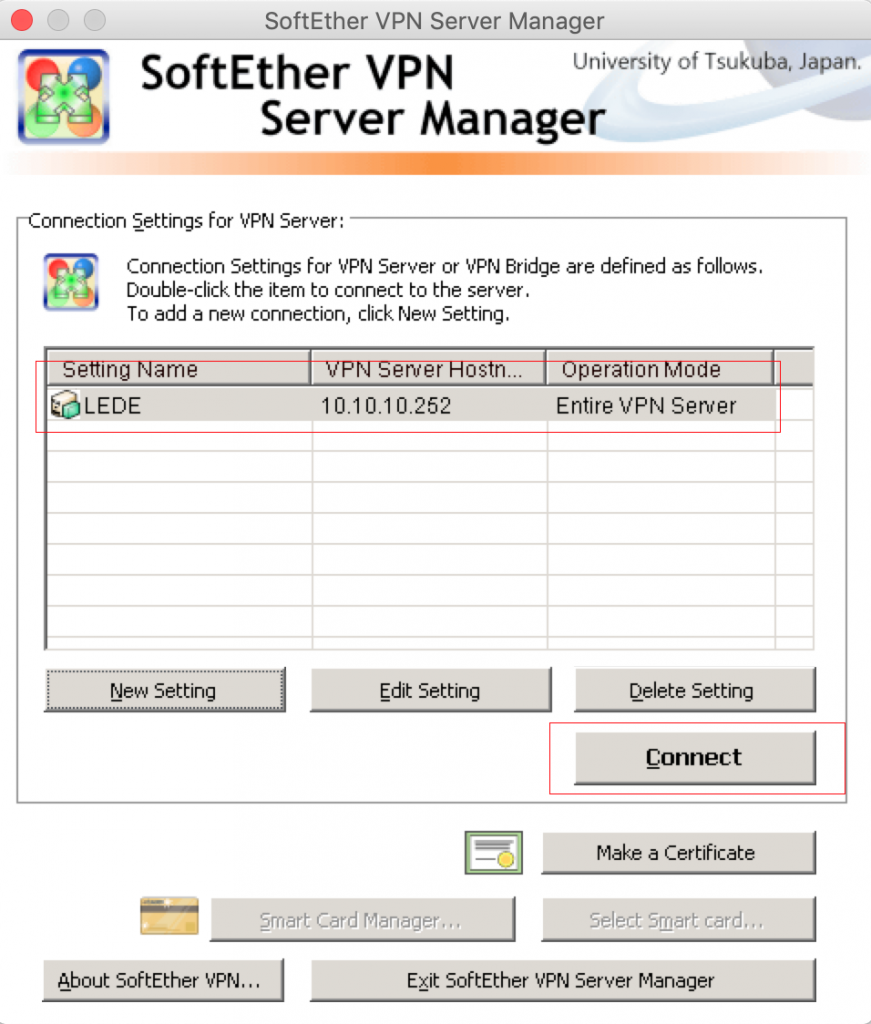Create a New Setting
Image resolution: width=871 pixels, height=1024 pixels.
tap(165, 690)
